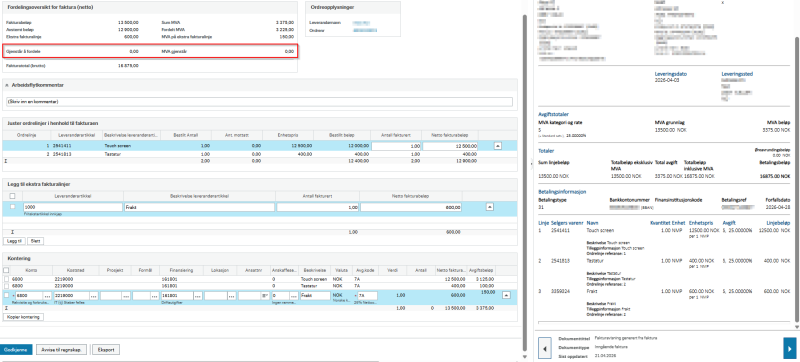800x362 pixels.
Task: Edit the Frakt description field in extra lines
Action: point(199,208)
